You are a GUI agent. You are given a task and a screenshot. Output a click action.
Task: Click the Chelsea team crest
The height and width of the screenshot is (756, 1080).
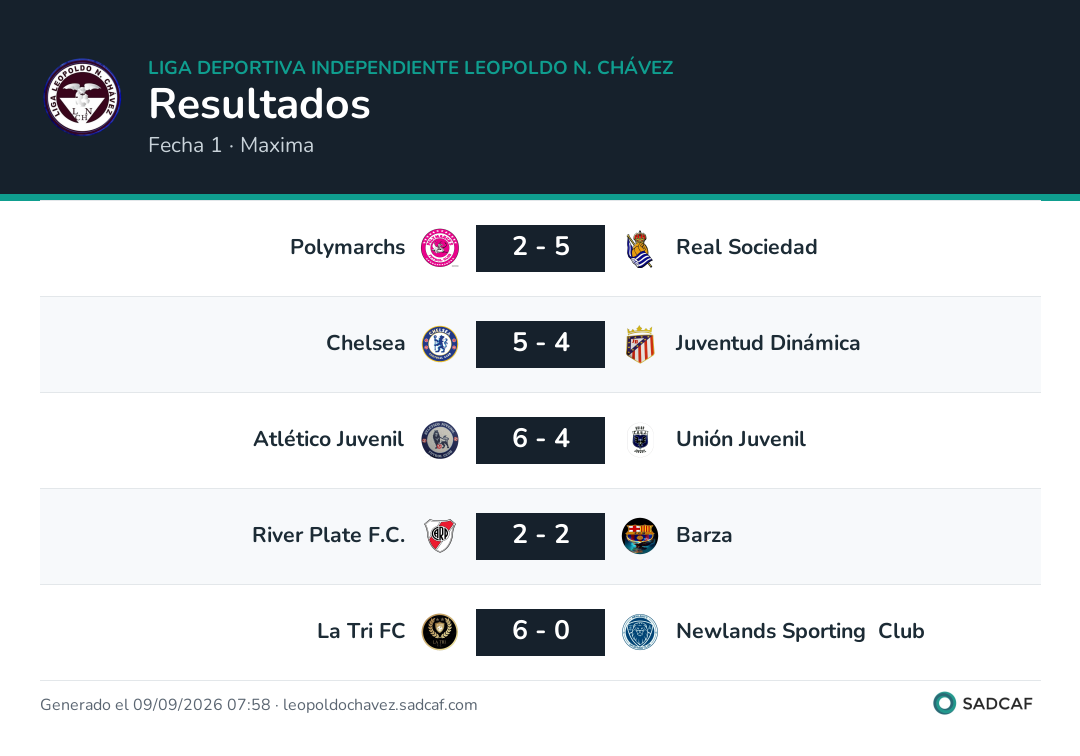pyautogui.click(x=440, y=344)
